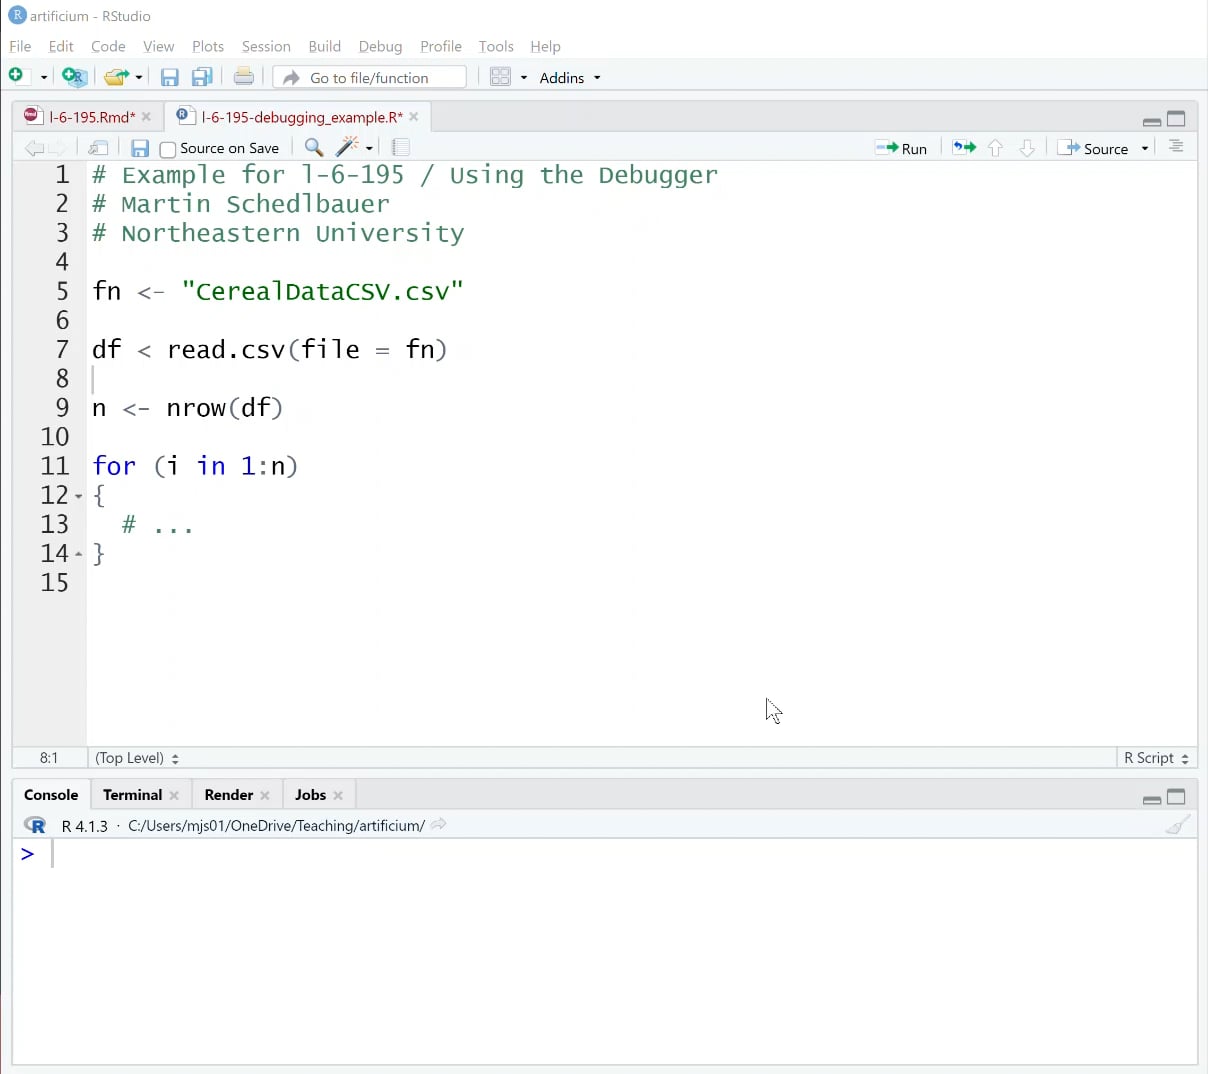Image resolution: width=1208 pixels, height=1074 pixels.
Task: Go to next section down arrow
Action: pyautogui.click(x=1027, y=148)
